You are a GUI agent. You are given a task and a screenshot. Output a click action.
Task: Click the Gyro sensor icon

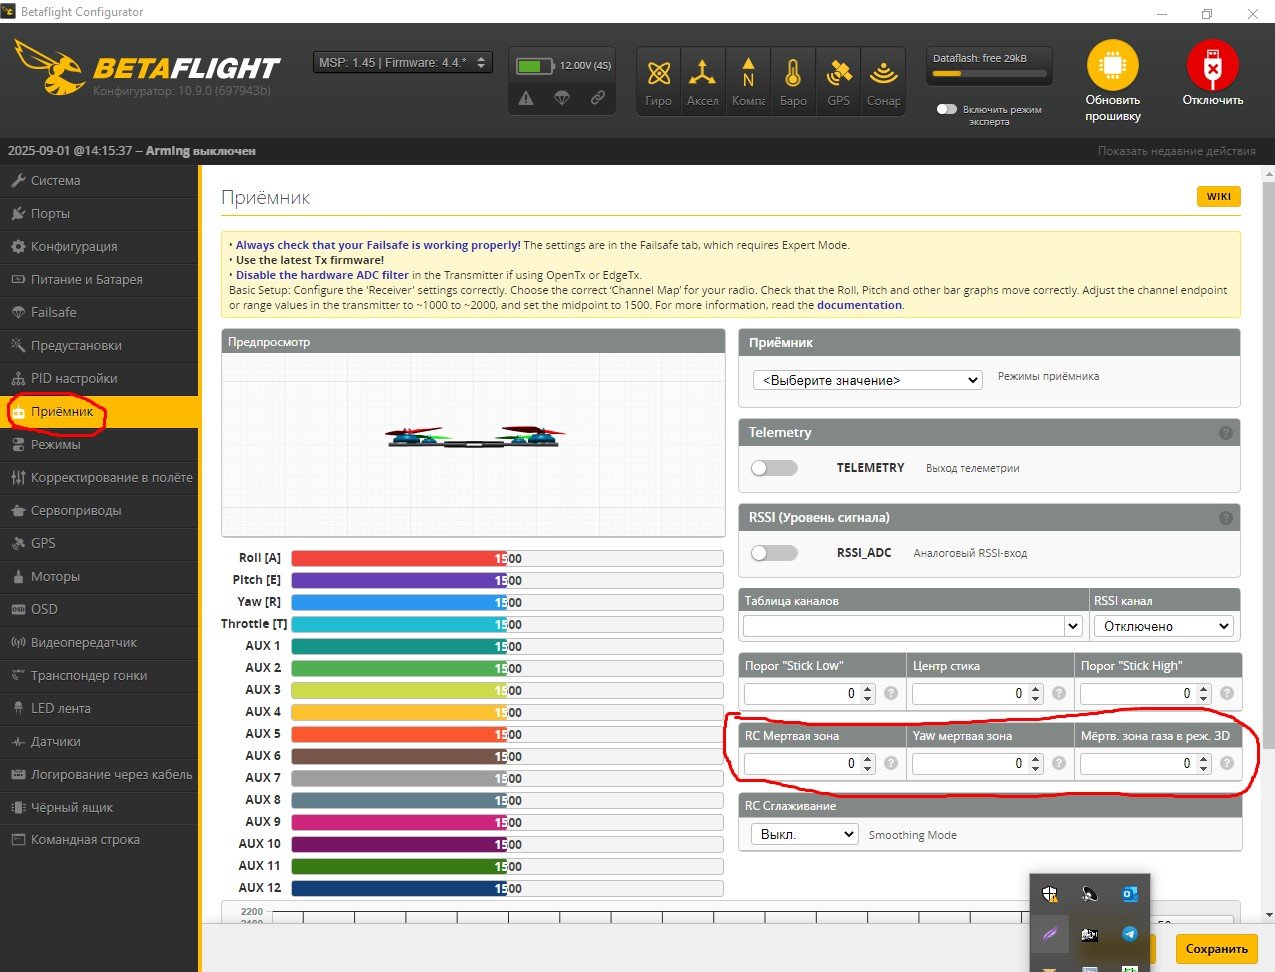point(658,73)
